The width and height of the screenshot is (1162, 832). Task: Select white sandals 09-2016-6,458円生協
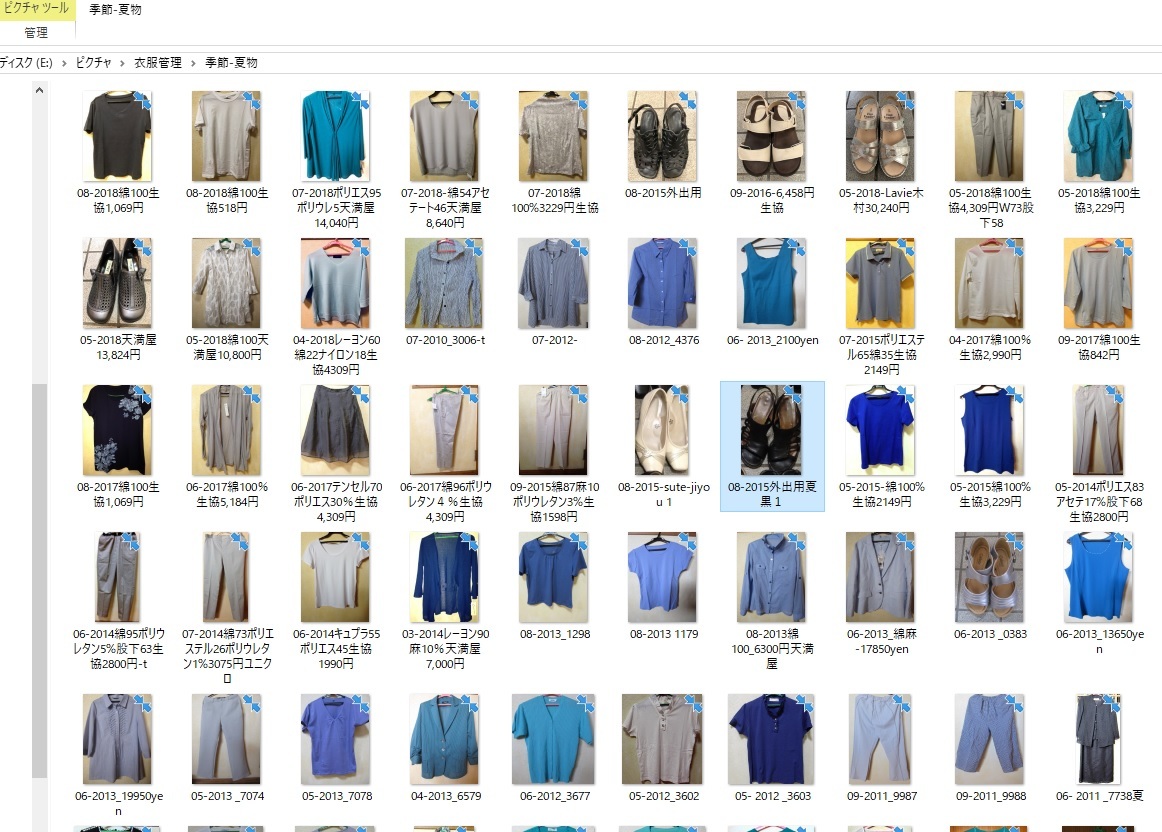pyautogui.click(x=771, y=136)
